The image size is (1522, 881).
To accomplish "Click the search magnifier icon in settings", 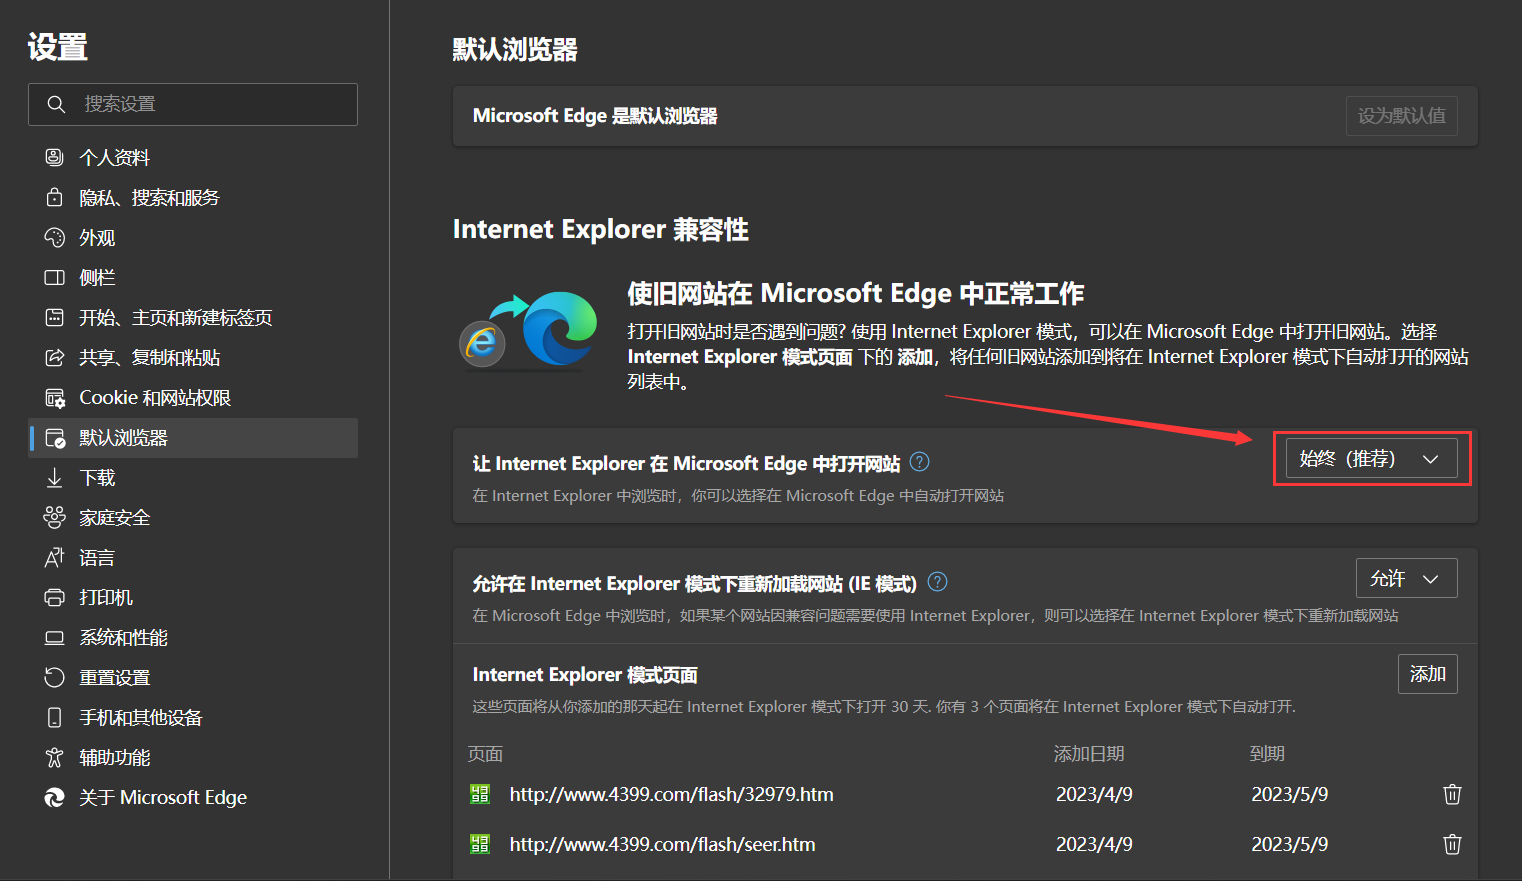I will 56,104.
